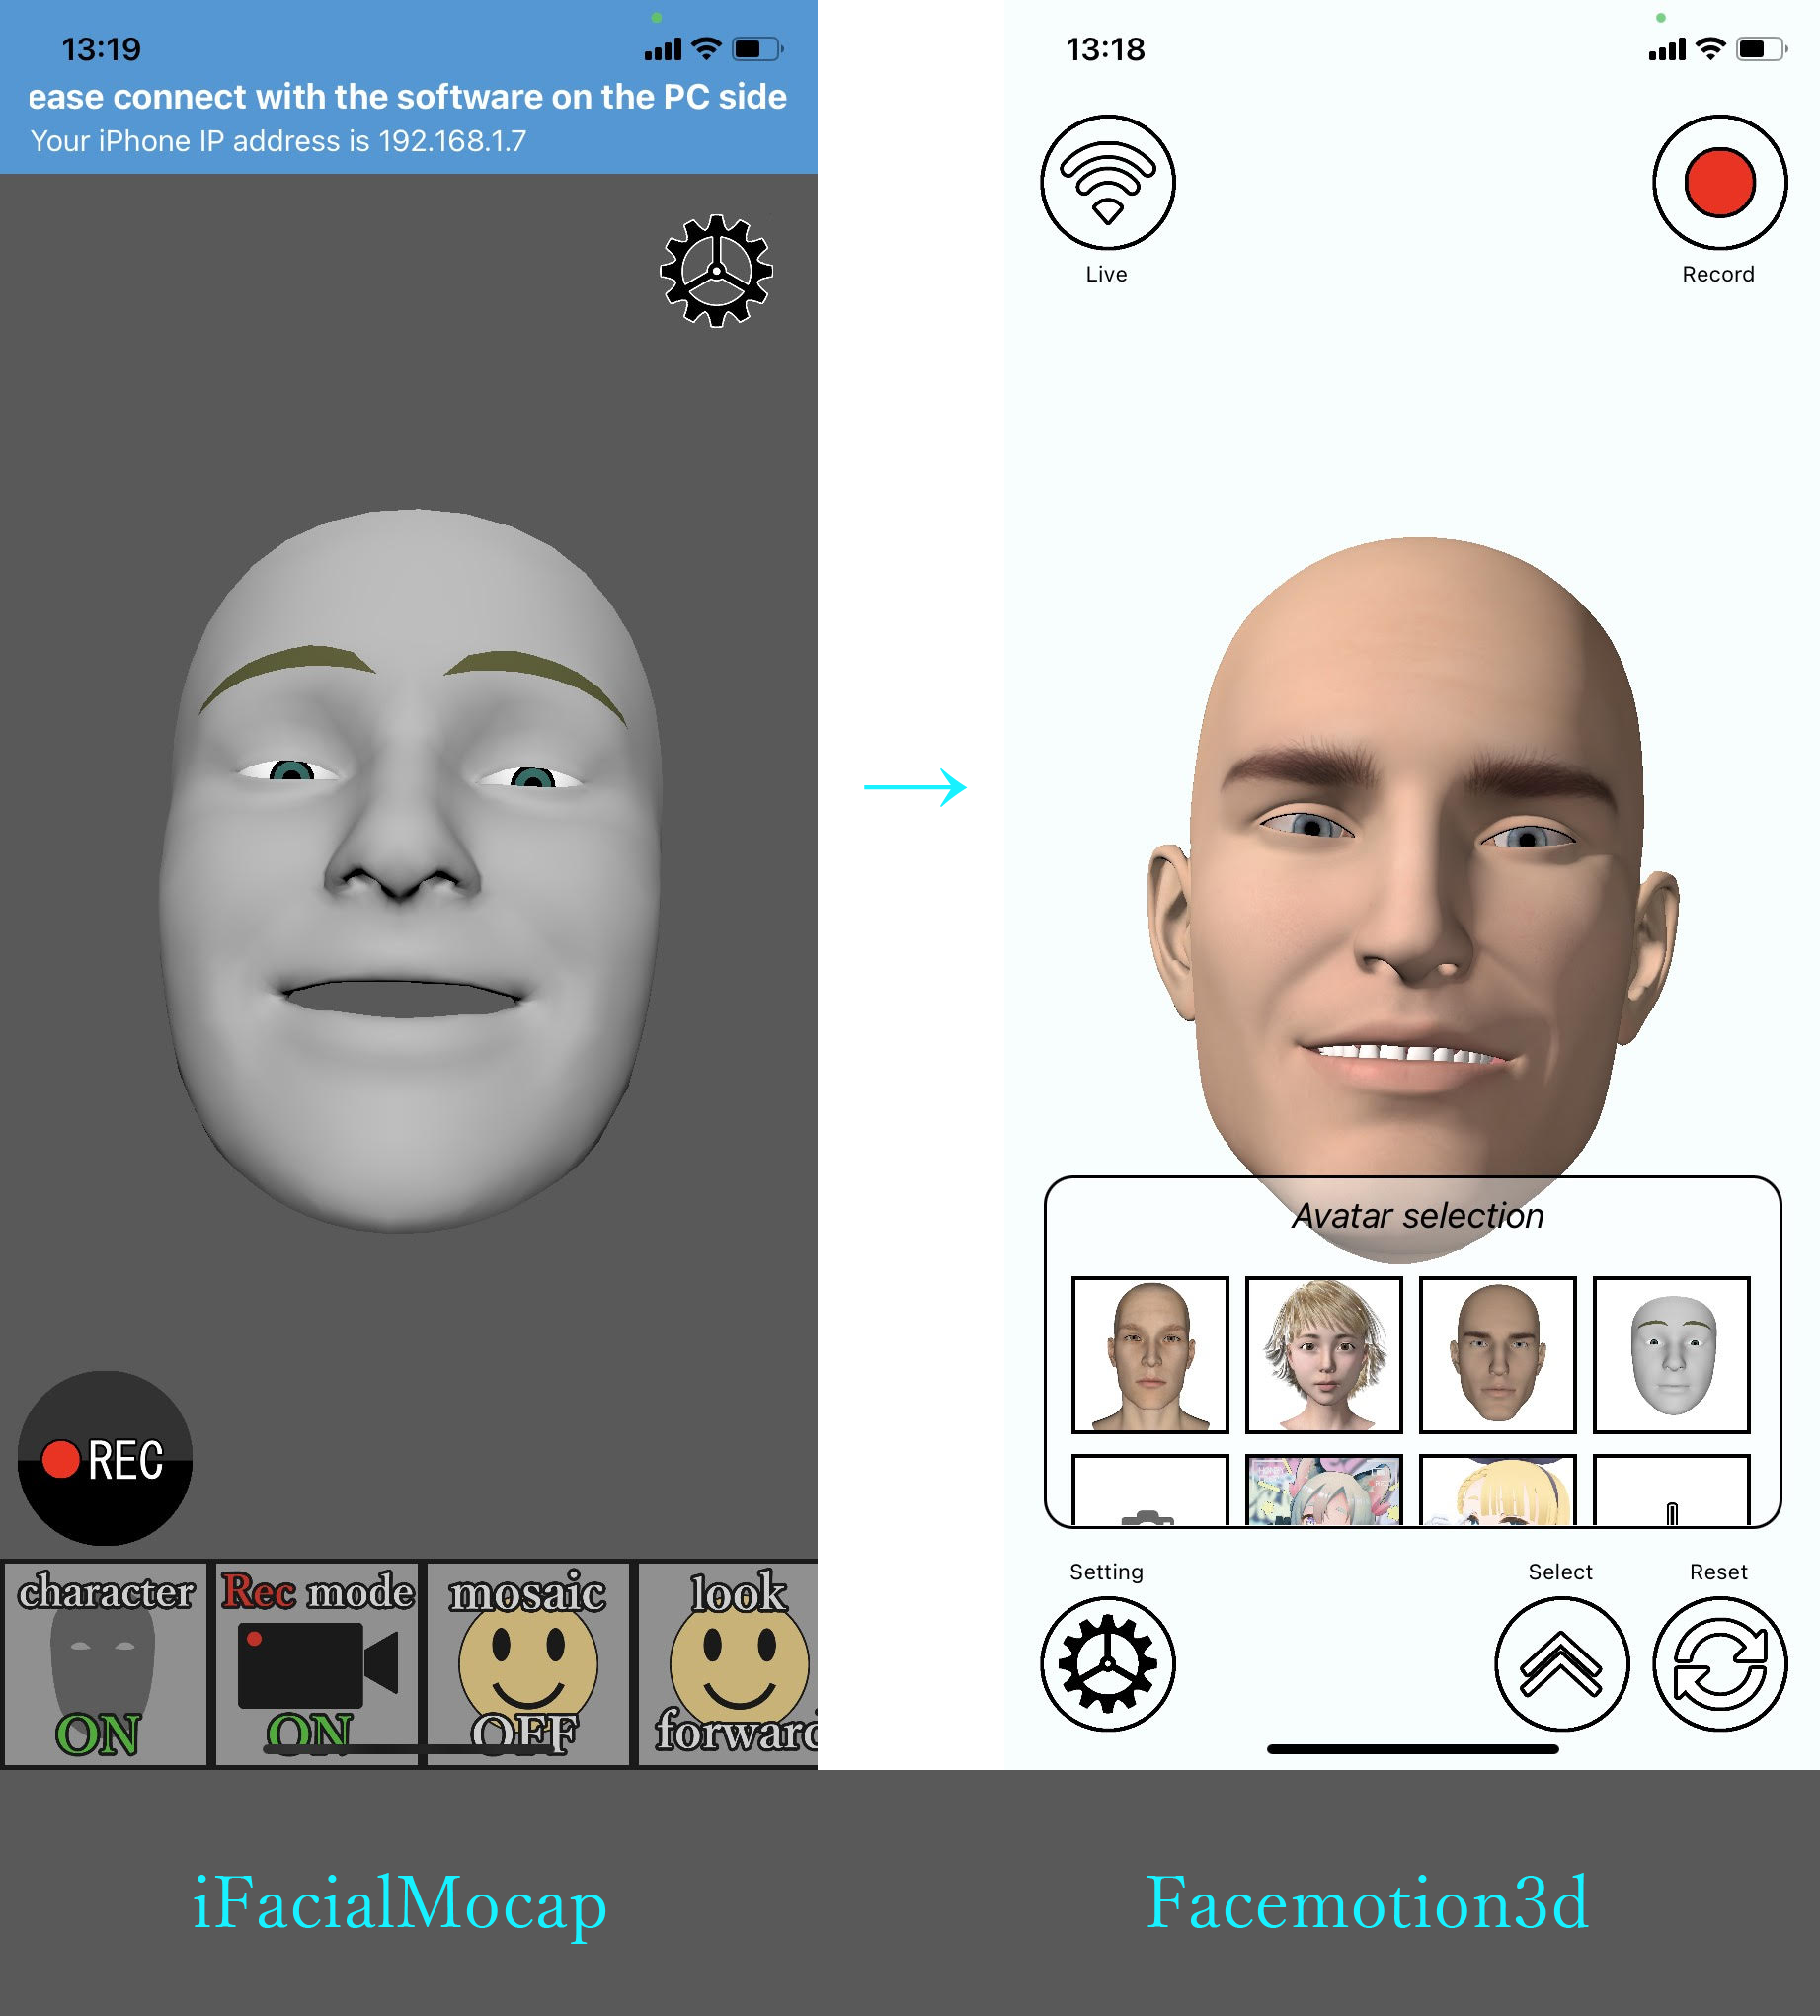The height and width of the screenshot is (2016, 1820).
Task: Tap the Select label above chevron button
Action: (1561, 1572)
